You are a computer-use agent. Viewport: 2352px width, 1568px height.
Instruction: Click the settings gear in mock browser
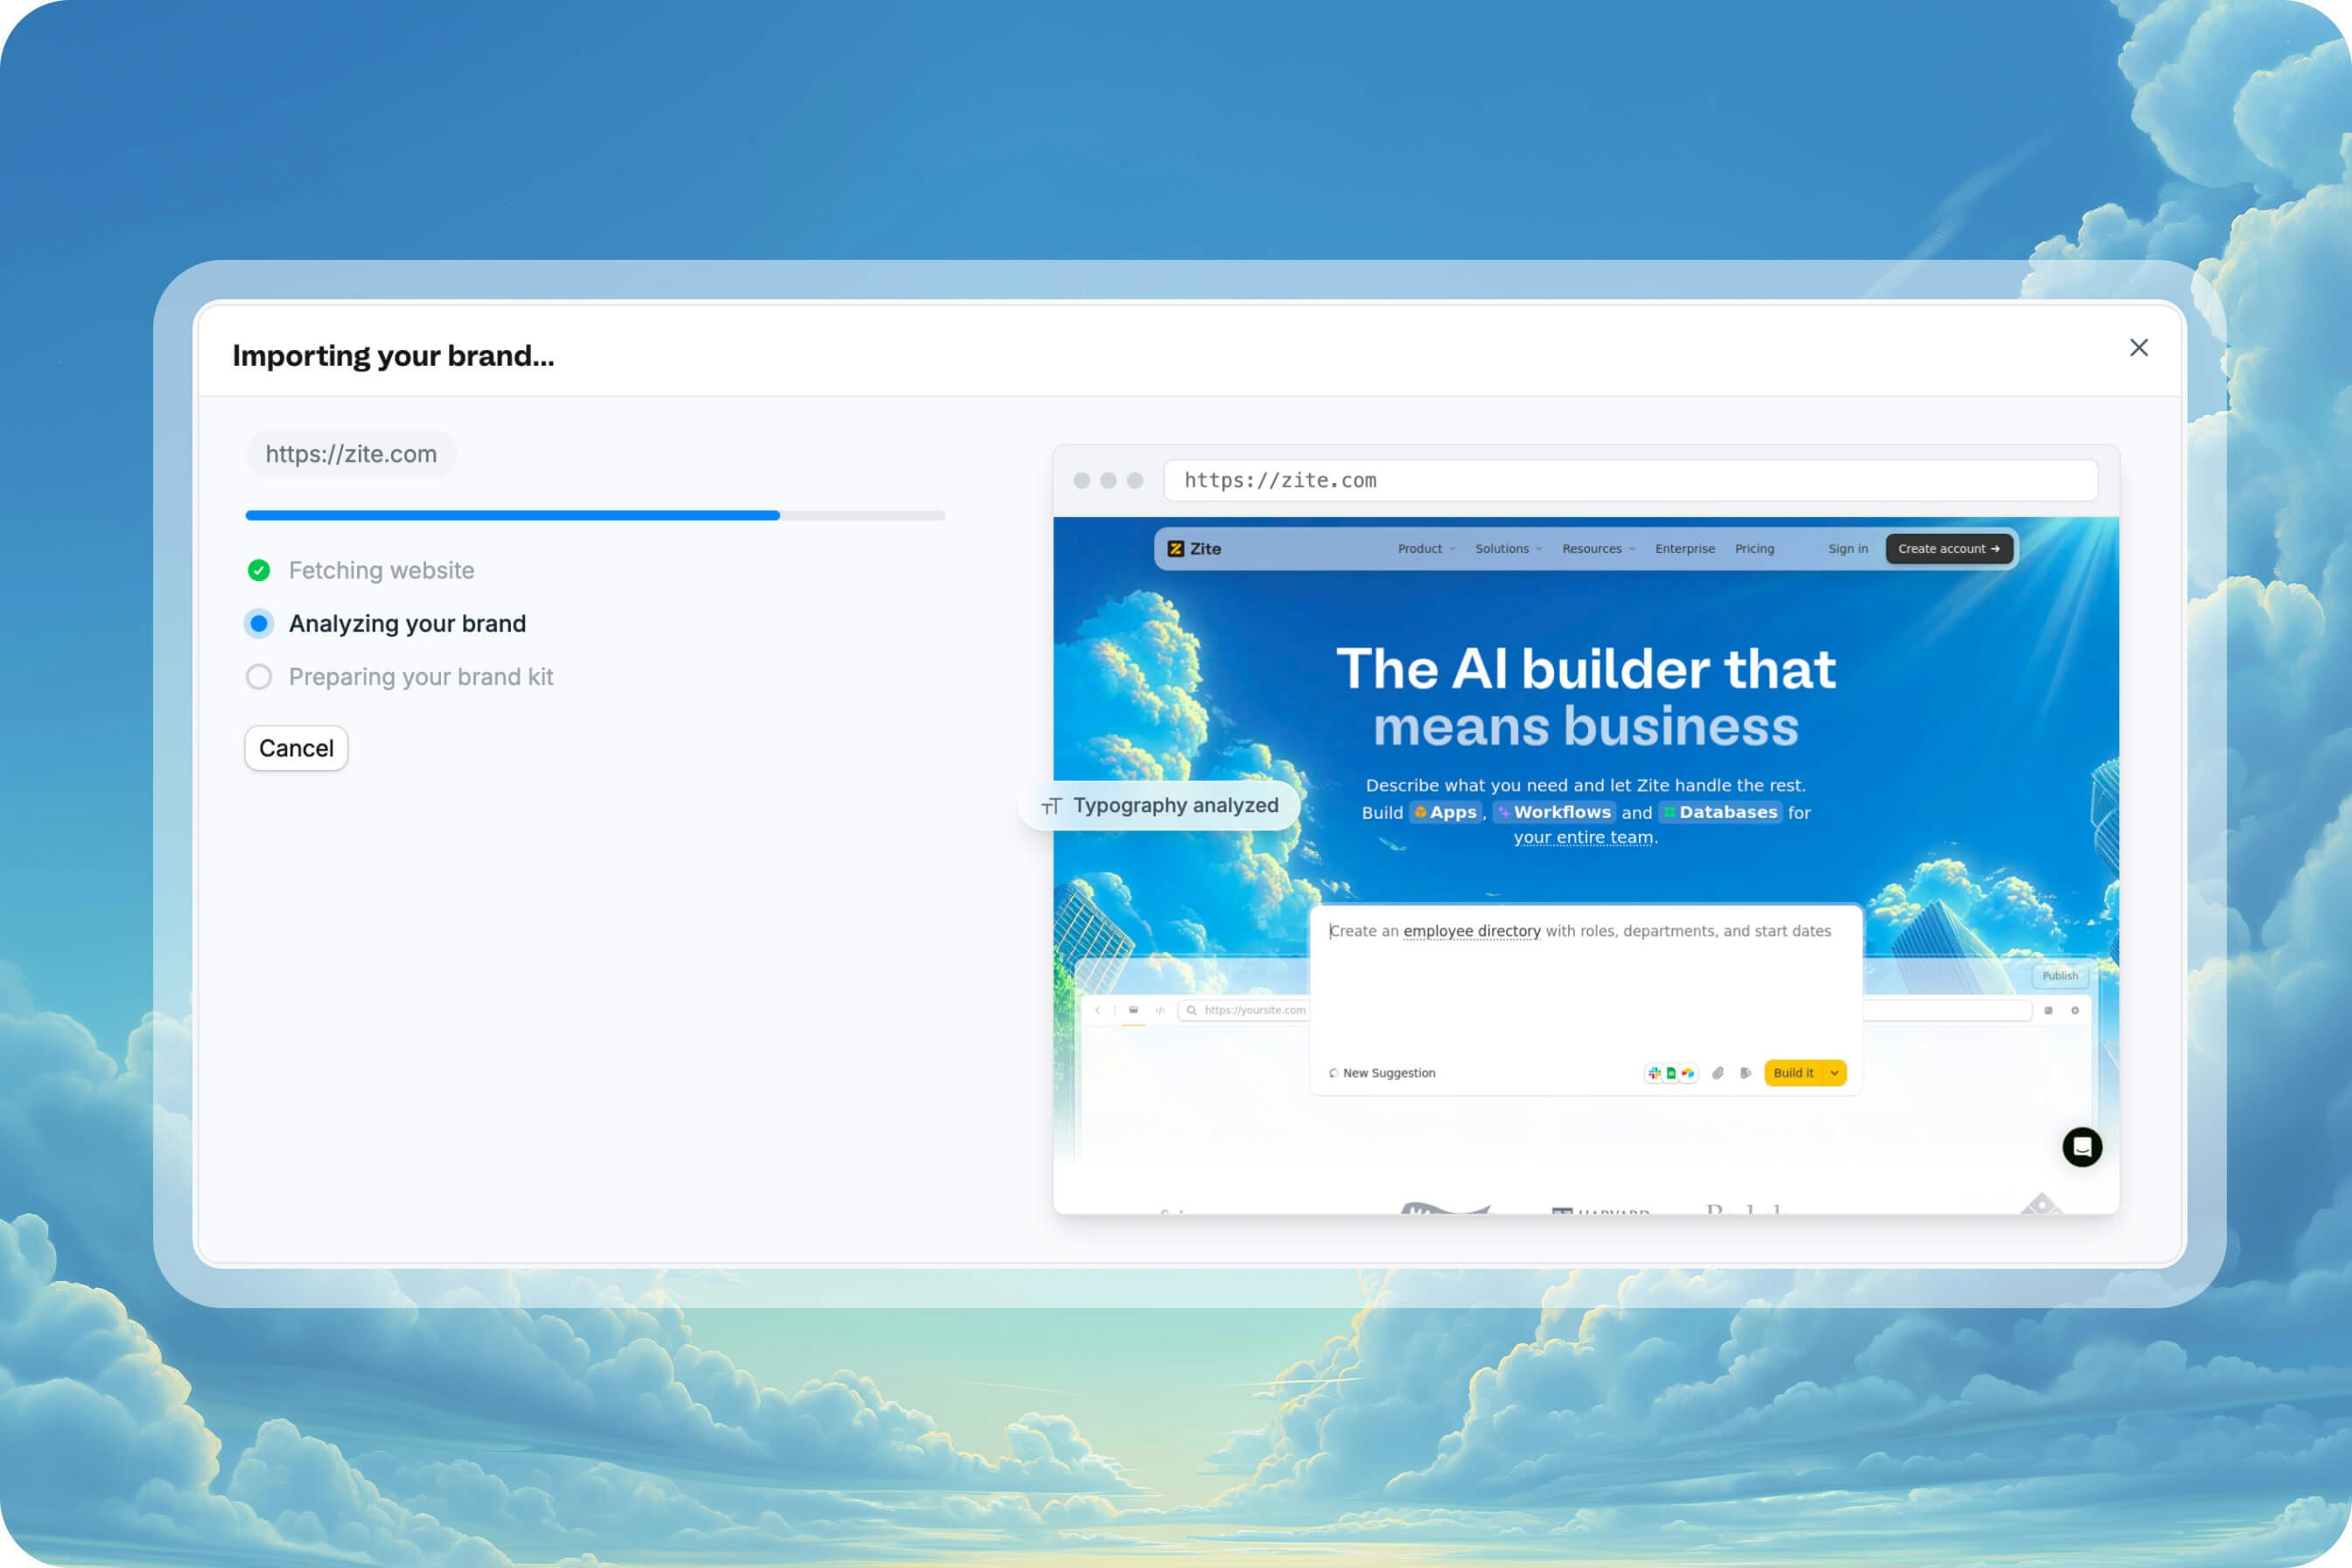[x=2075, y=1011]
